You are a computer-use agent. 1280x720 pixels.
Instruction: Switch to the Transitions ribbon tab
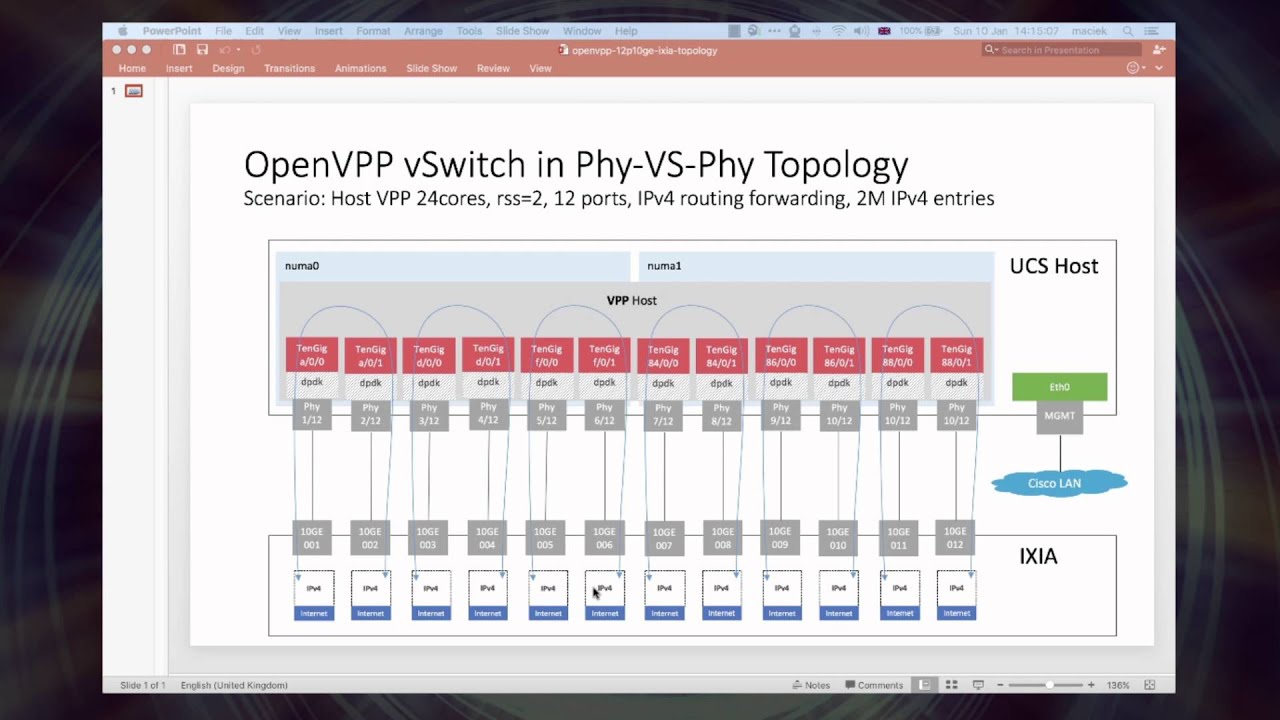[289, 68]
